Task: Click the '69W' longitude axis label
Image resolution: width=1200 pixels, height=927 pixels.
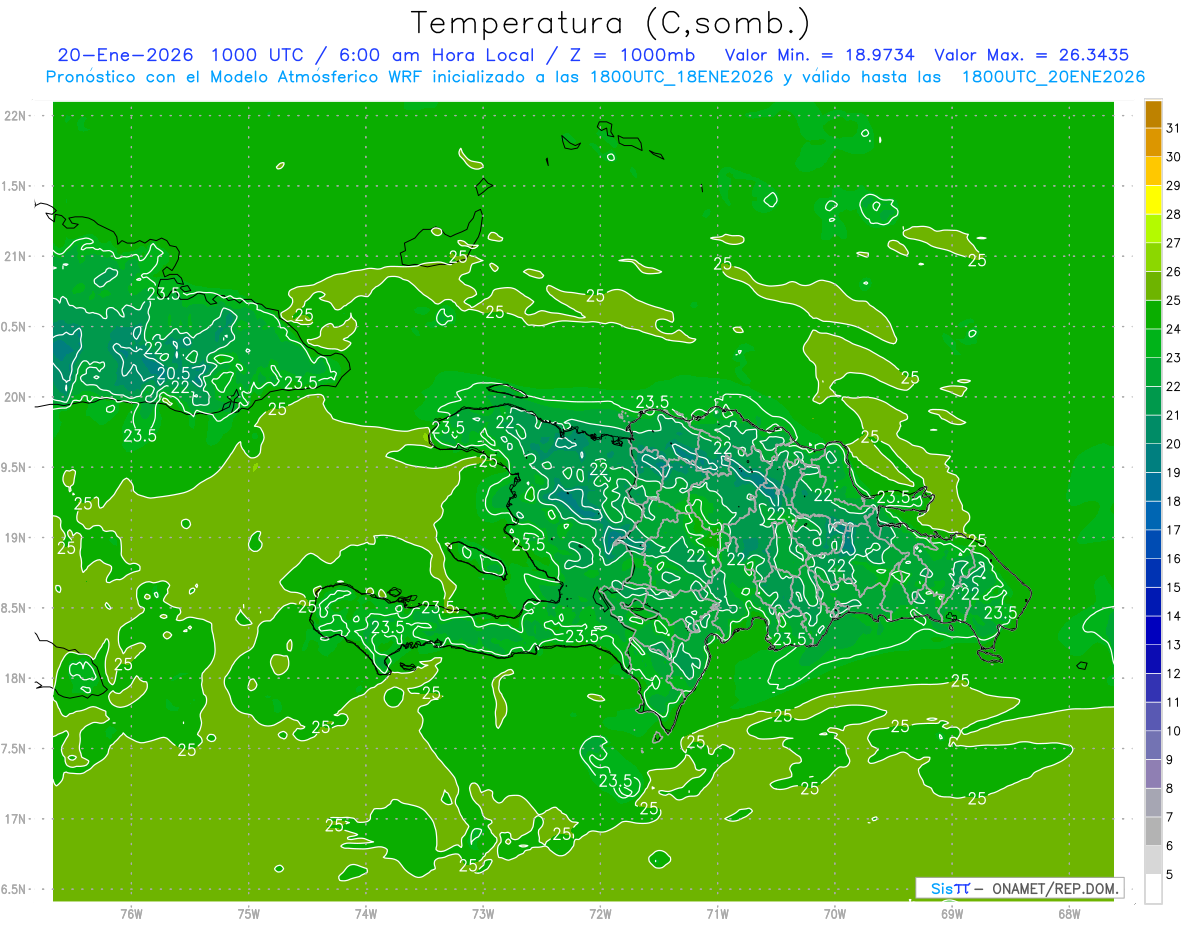Action: tap(952, 913)
